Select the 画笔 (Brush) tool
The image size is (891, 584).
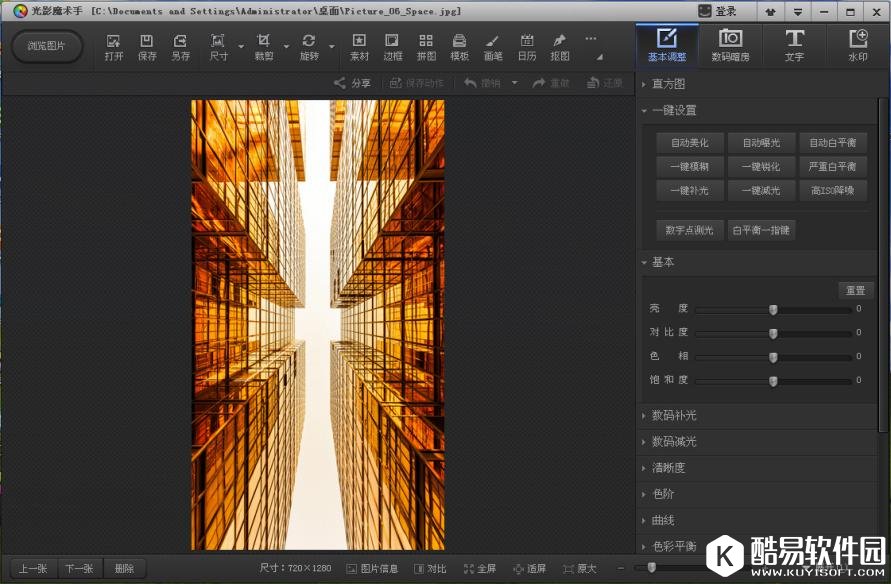(x=492, y=47)
